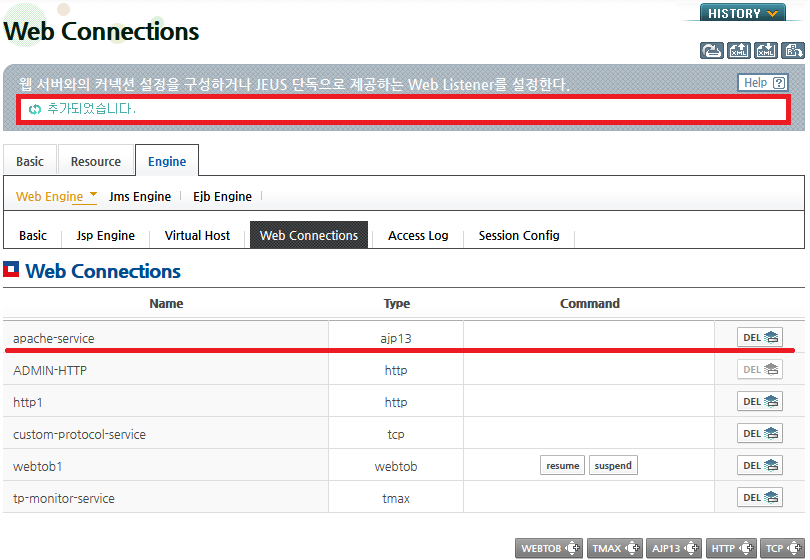The image size is (810, 560).
Task: Click the XML download icon in top toolbar
Action: pos(766,51)
